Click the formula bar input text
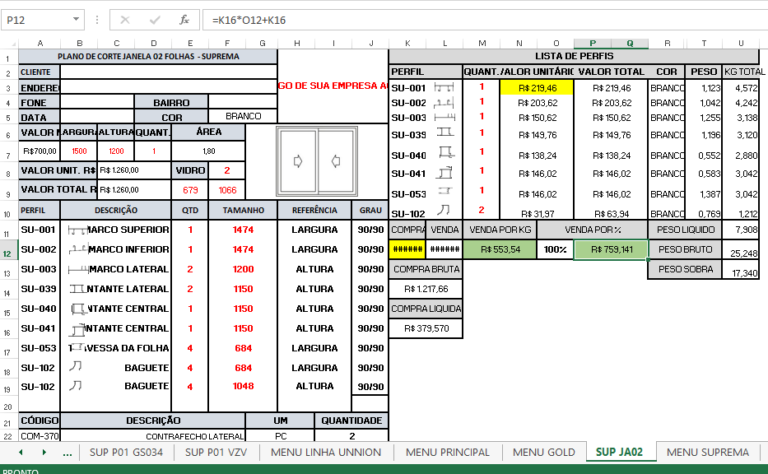 point(249,20)
